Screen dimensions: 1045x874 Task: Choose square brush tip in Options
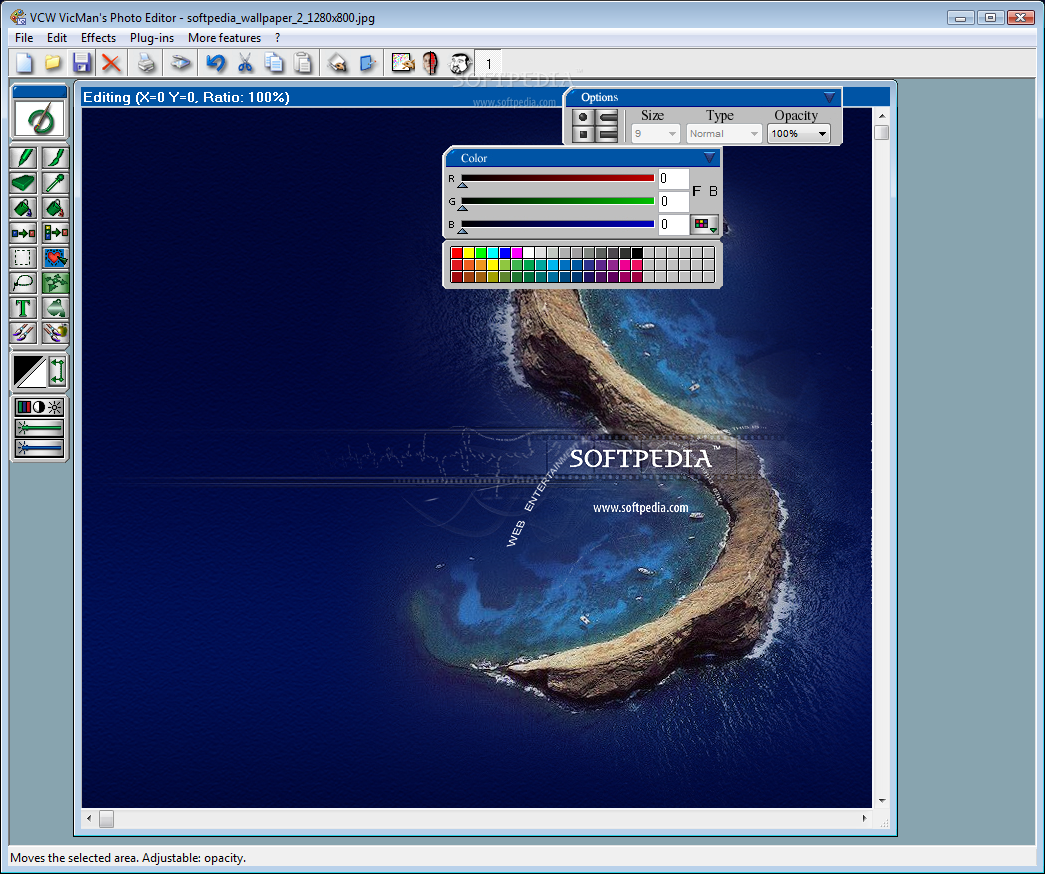click(583, 134)
